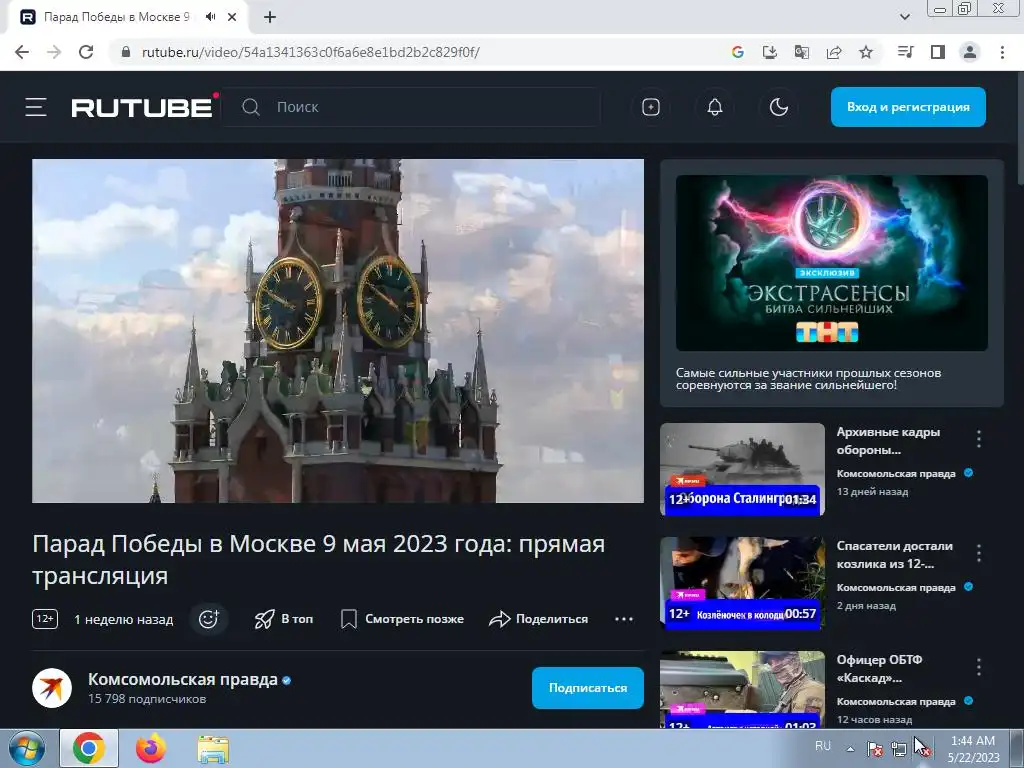View site lock information icon
This screenshot has width=1024, height=768.
click(x=126, y=52)
